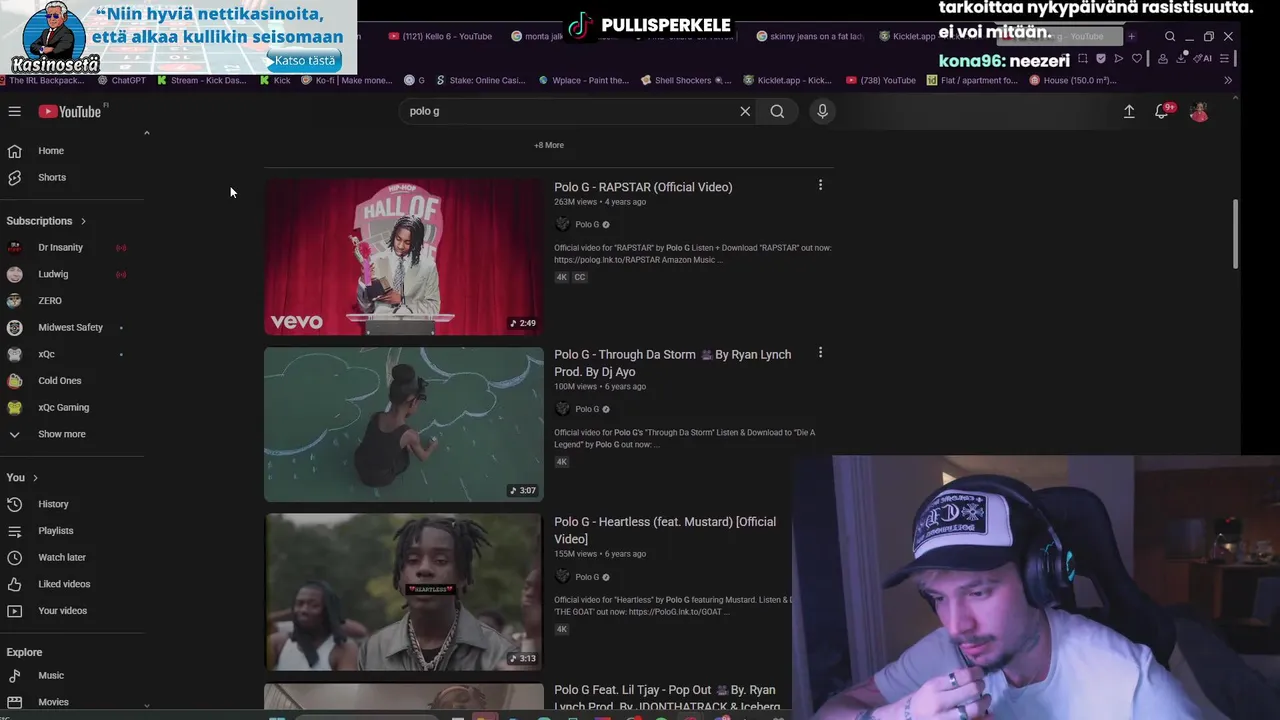Open Movies under Explore
The image size is (1280, 720).
point(52,702)
